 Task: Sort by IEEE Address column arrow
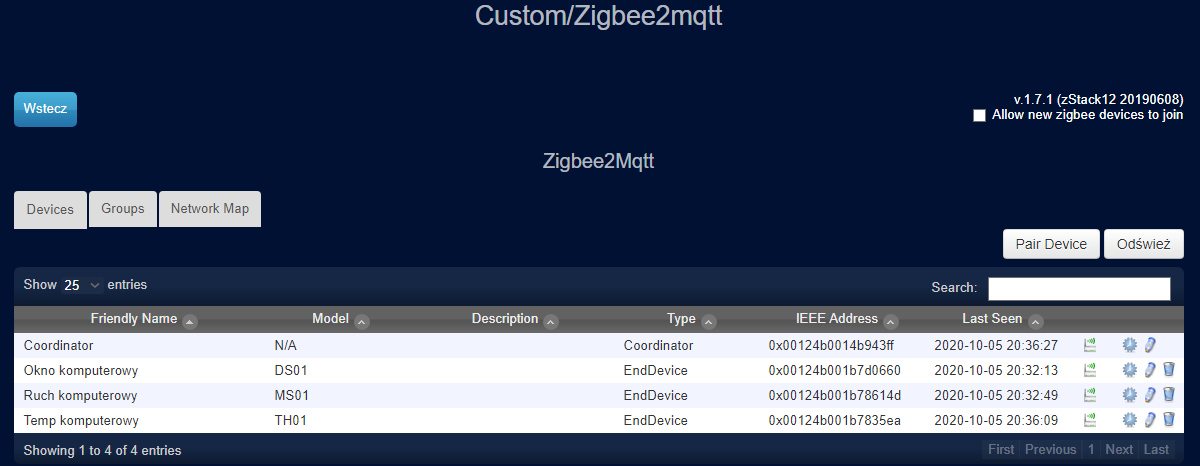point(891,321)
